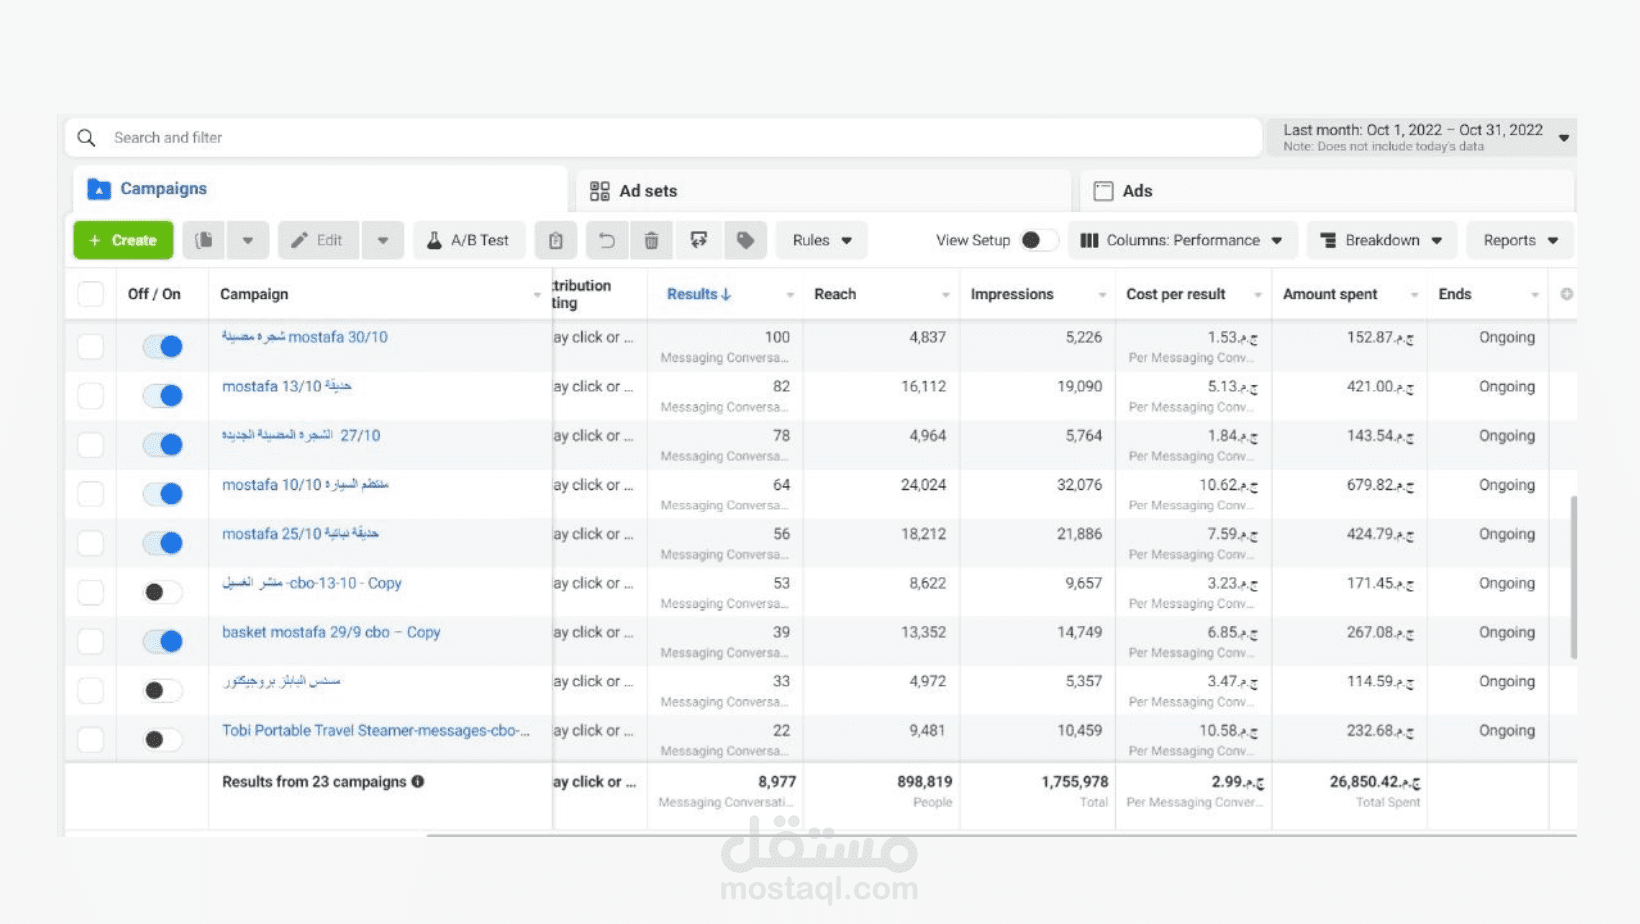Click the green Create button
1640x924 pixels.
[x=123, y=240]
